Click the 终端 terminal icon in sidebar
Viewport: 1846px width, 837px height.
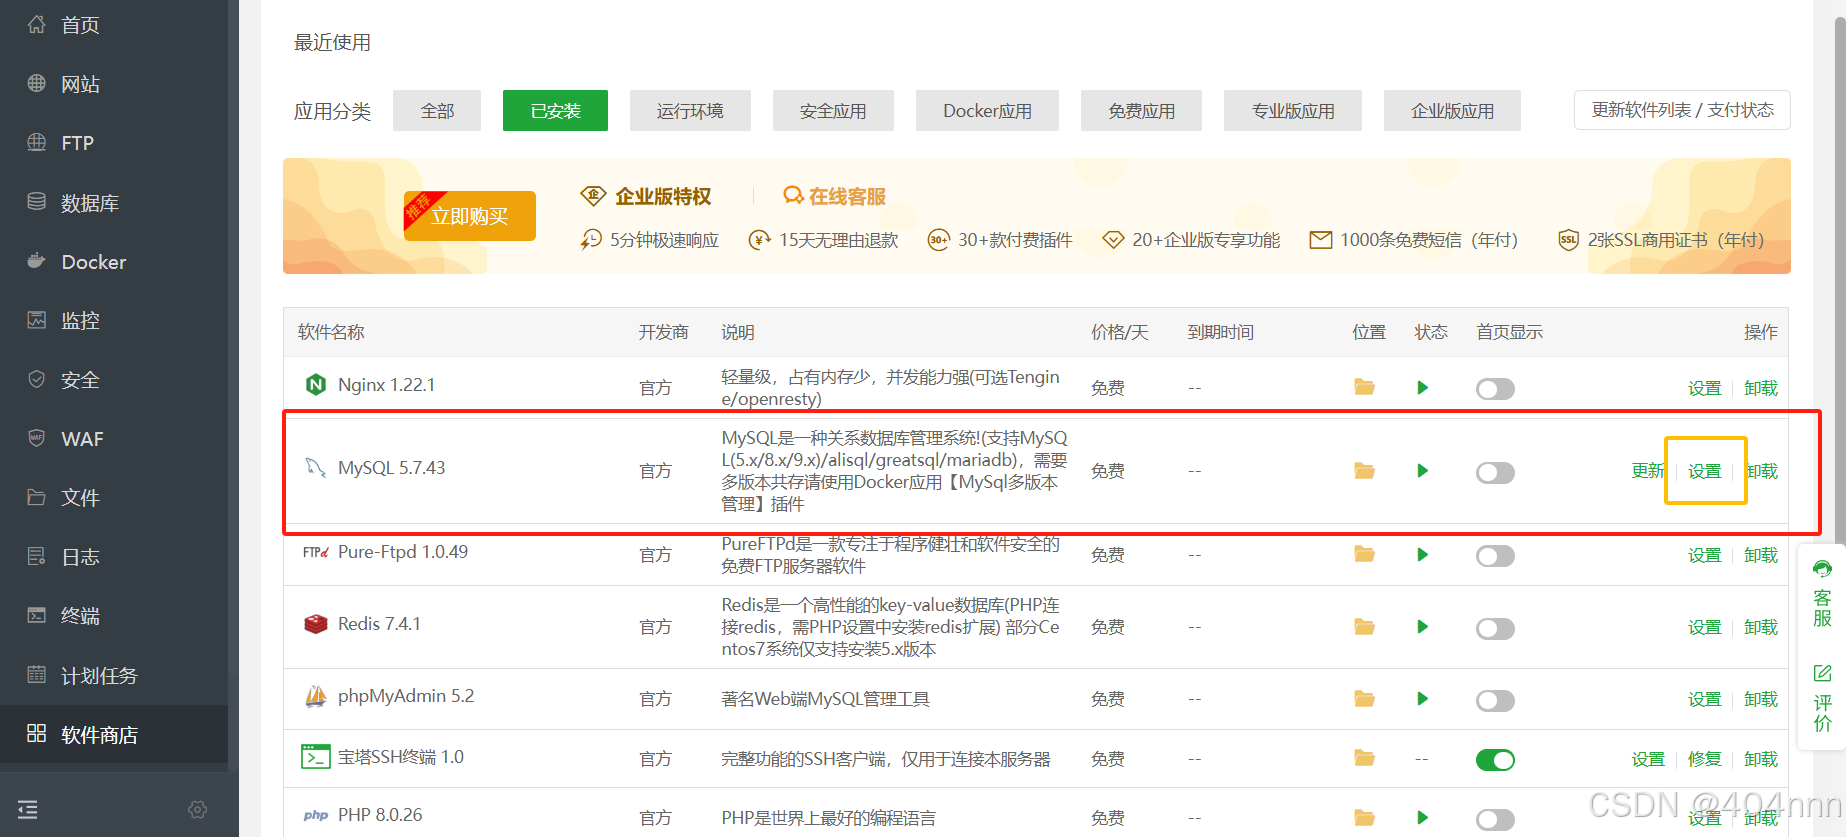(37, 615)
